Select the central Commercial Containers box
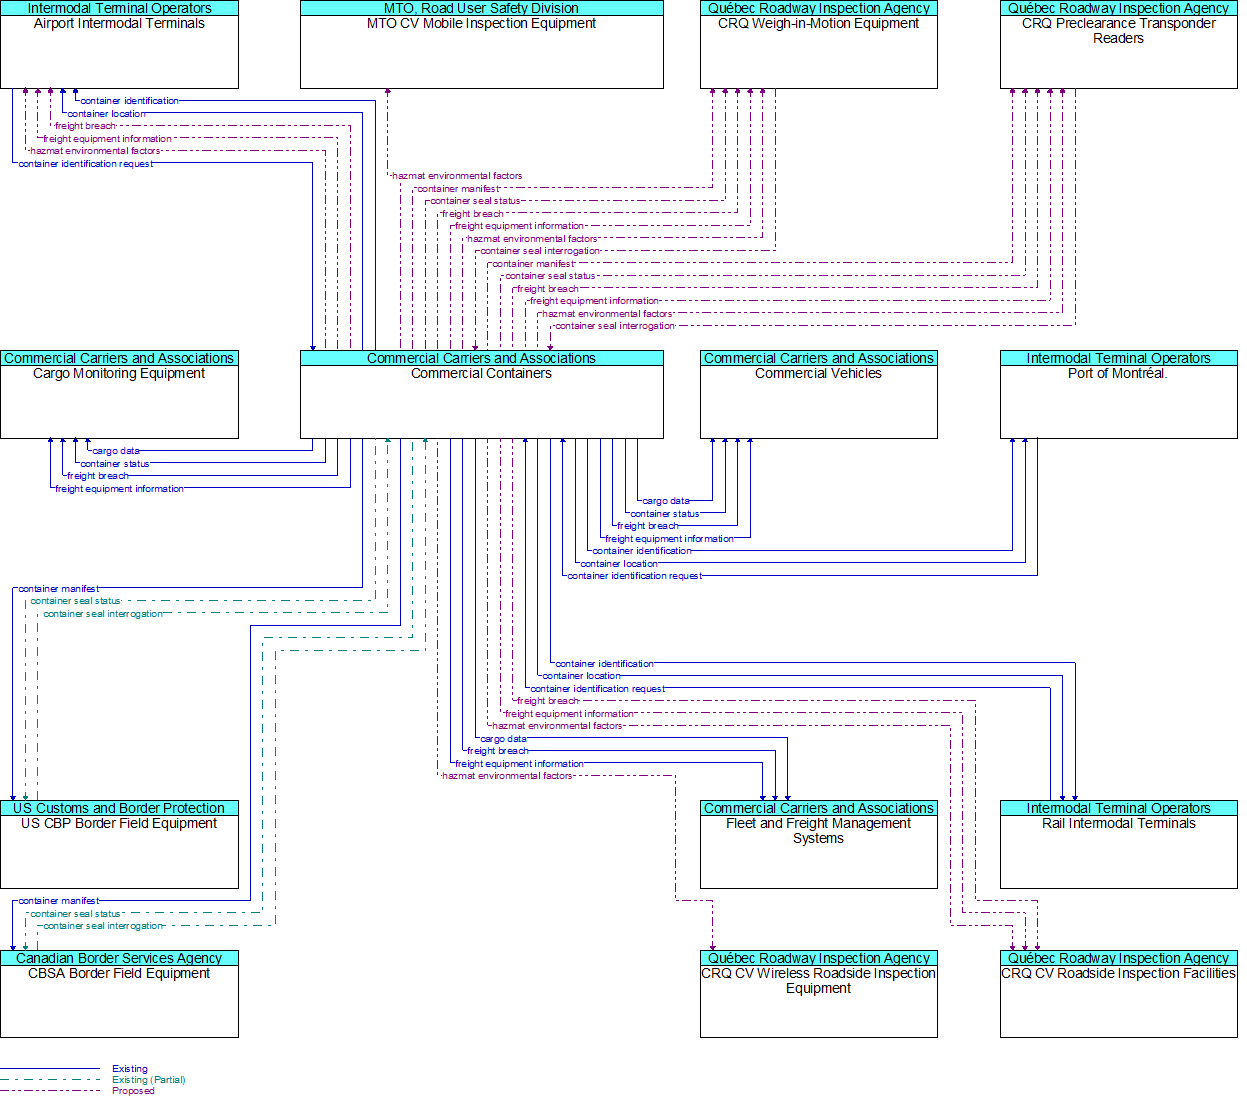This screenshot has height=1108, width=1247. tap(481, 400)
